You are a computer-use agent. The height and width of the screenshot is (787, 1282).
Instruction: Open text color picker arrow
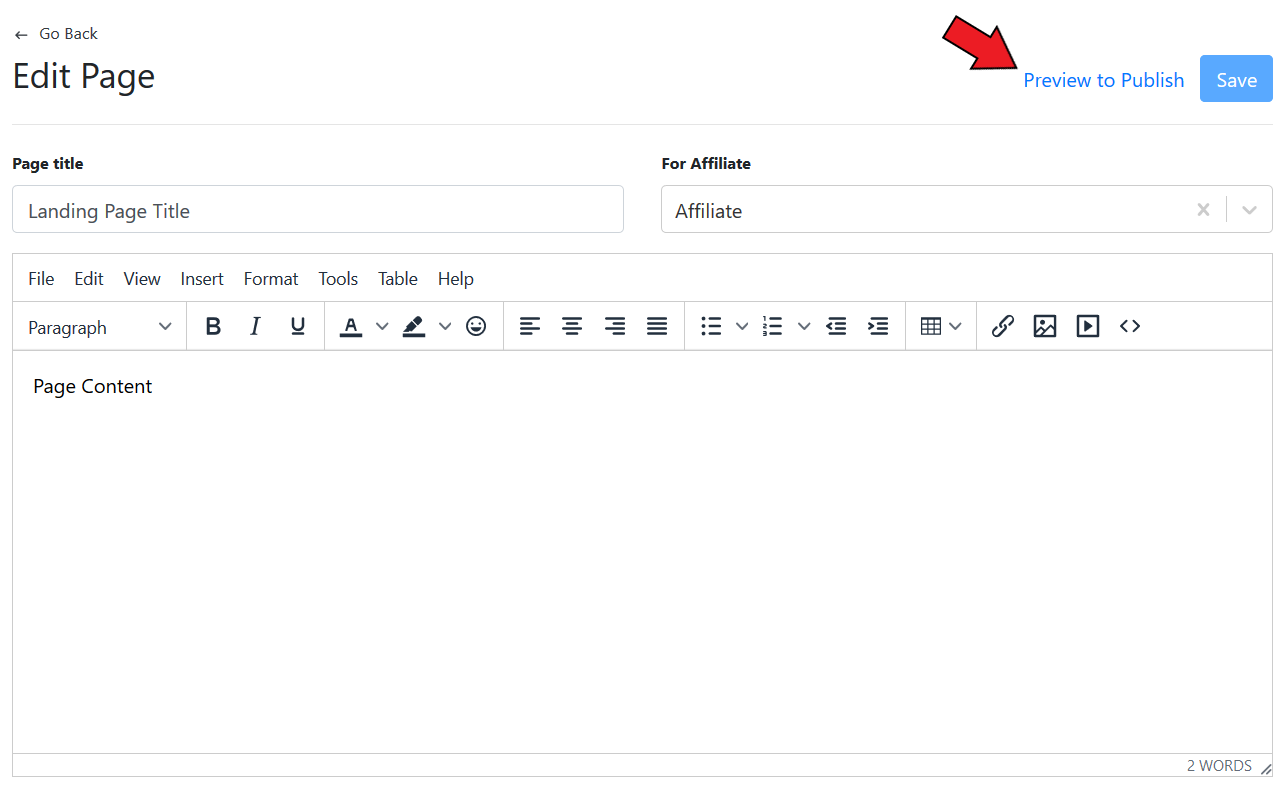point(382,326)
